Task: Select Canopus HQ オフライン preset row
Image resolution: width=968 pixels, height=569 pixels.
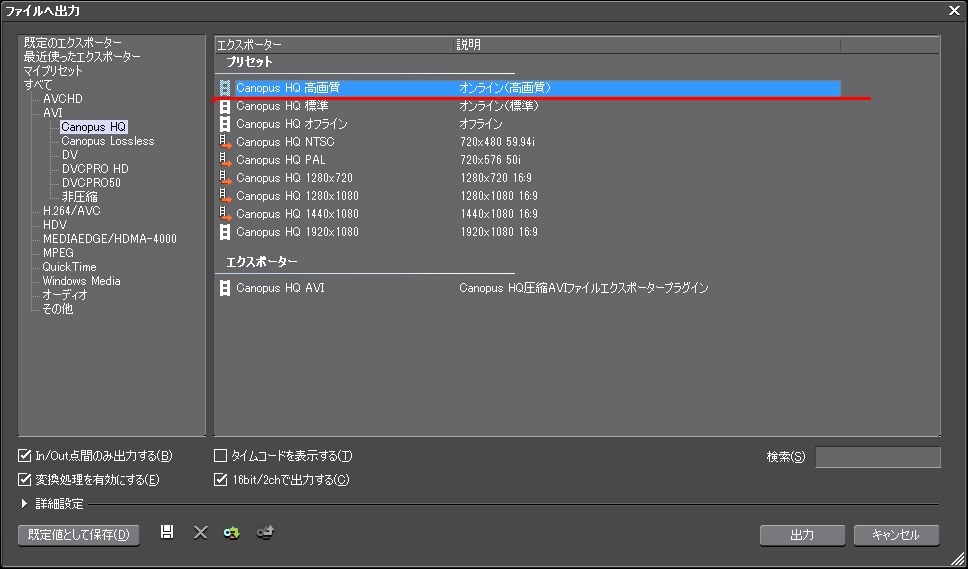Action: coord(529,124)
